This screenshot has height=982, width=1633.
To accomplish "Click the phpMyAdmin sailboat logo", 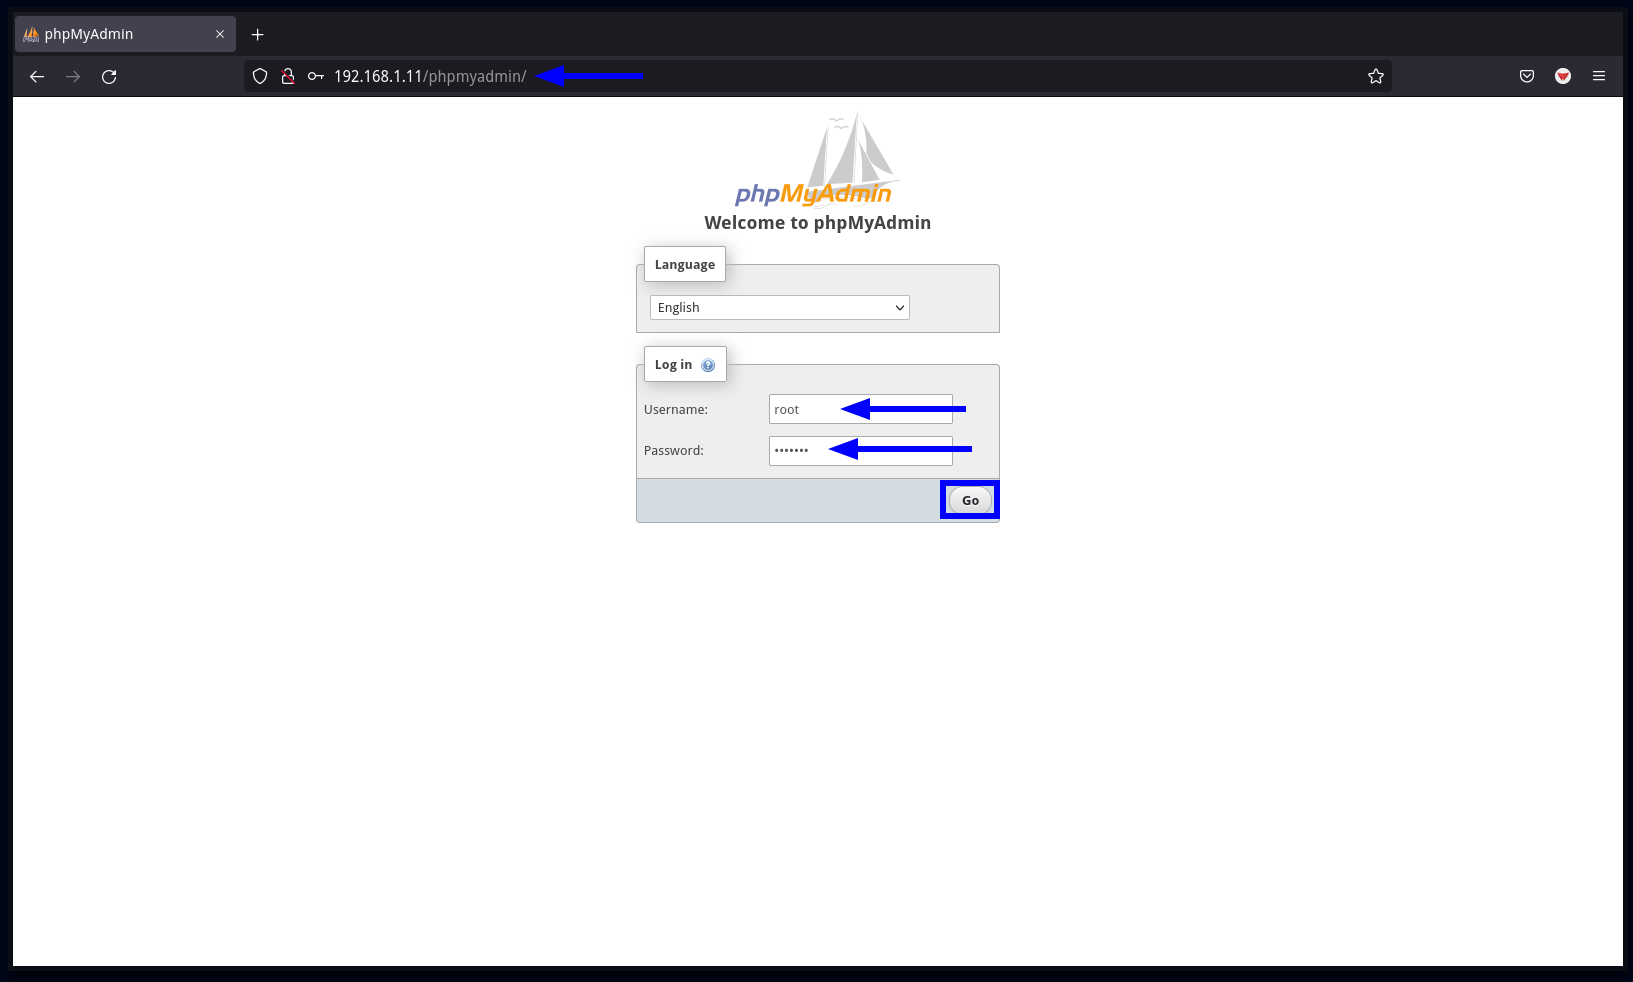I will tap(816, 160).
